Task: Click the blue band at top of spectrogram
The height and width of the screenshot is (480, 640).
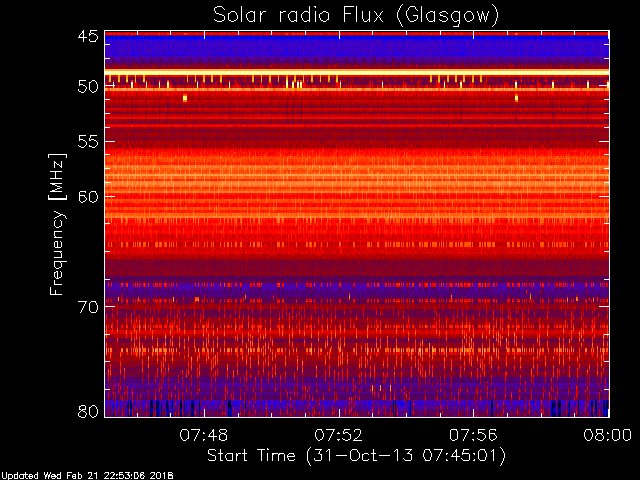Action: (356, 50)
